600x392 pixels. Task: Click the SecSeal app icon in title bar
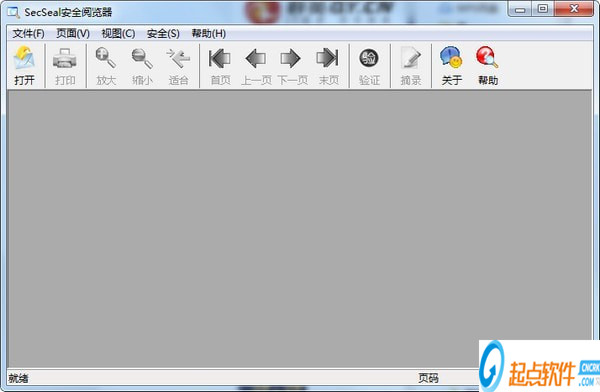(x=14, y=12)
